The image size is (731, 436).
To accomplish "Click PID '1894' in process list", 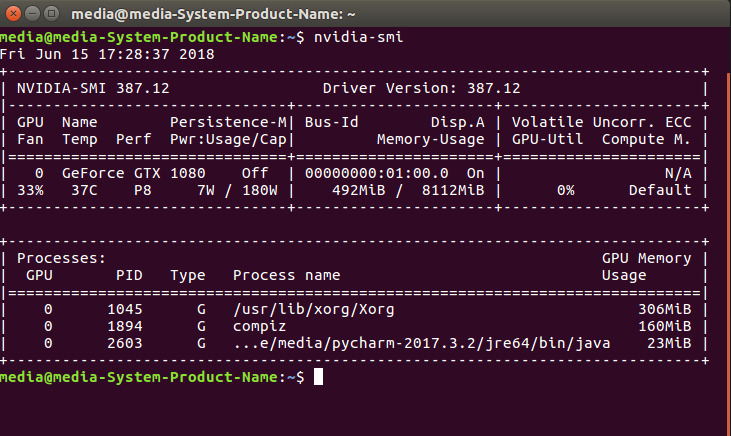I will pyautogui.click(x=124, y=326).
